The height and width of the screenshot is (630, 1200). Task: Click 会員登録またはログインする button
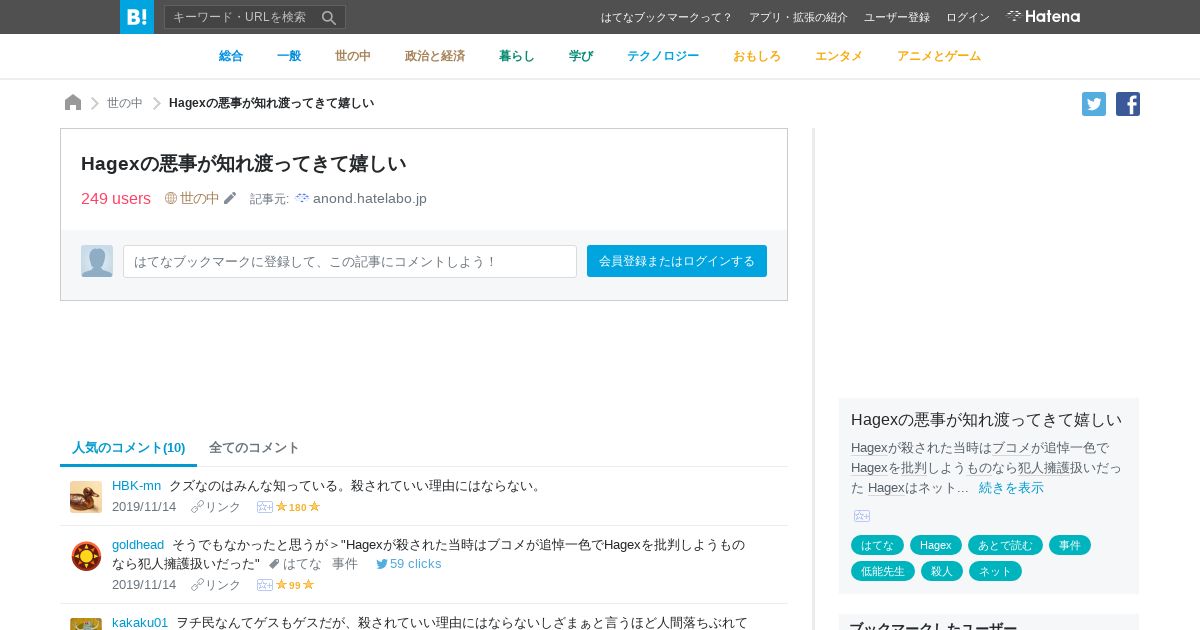[x=677, y=261]
